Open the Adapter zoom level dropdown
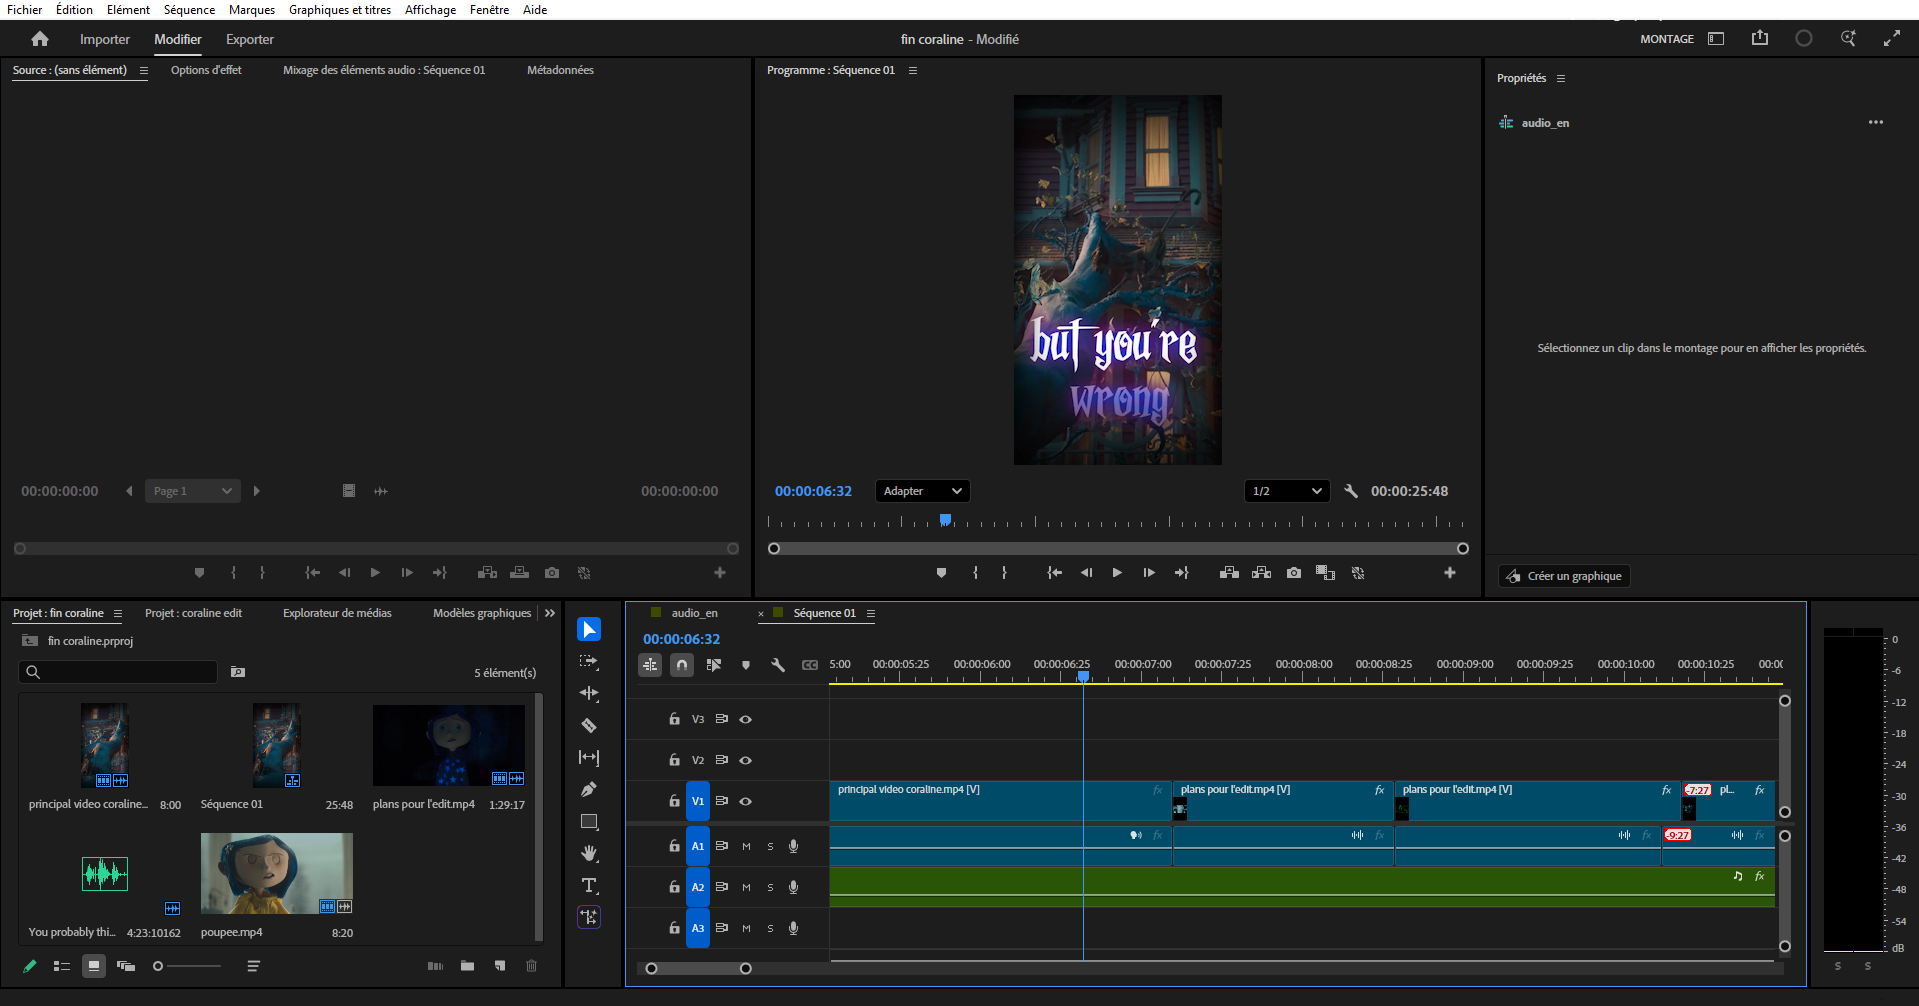This screenshot has height=1006, width=1919. tap(922, 491)
